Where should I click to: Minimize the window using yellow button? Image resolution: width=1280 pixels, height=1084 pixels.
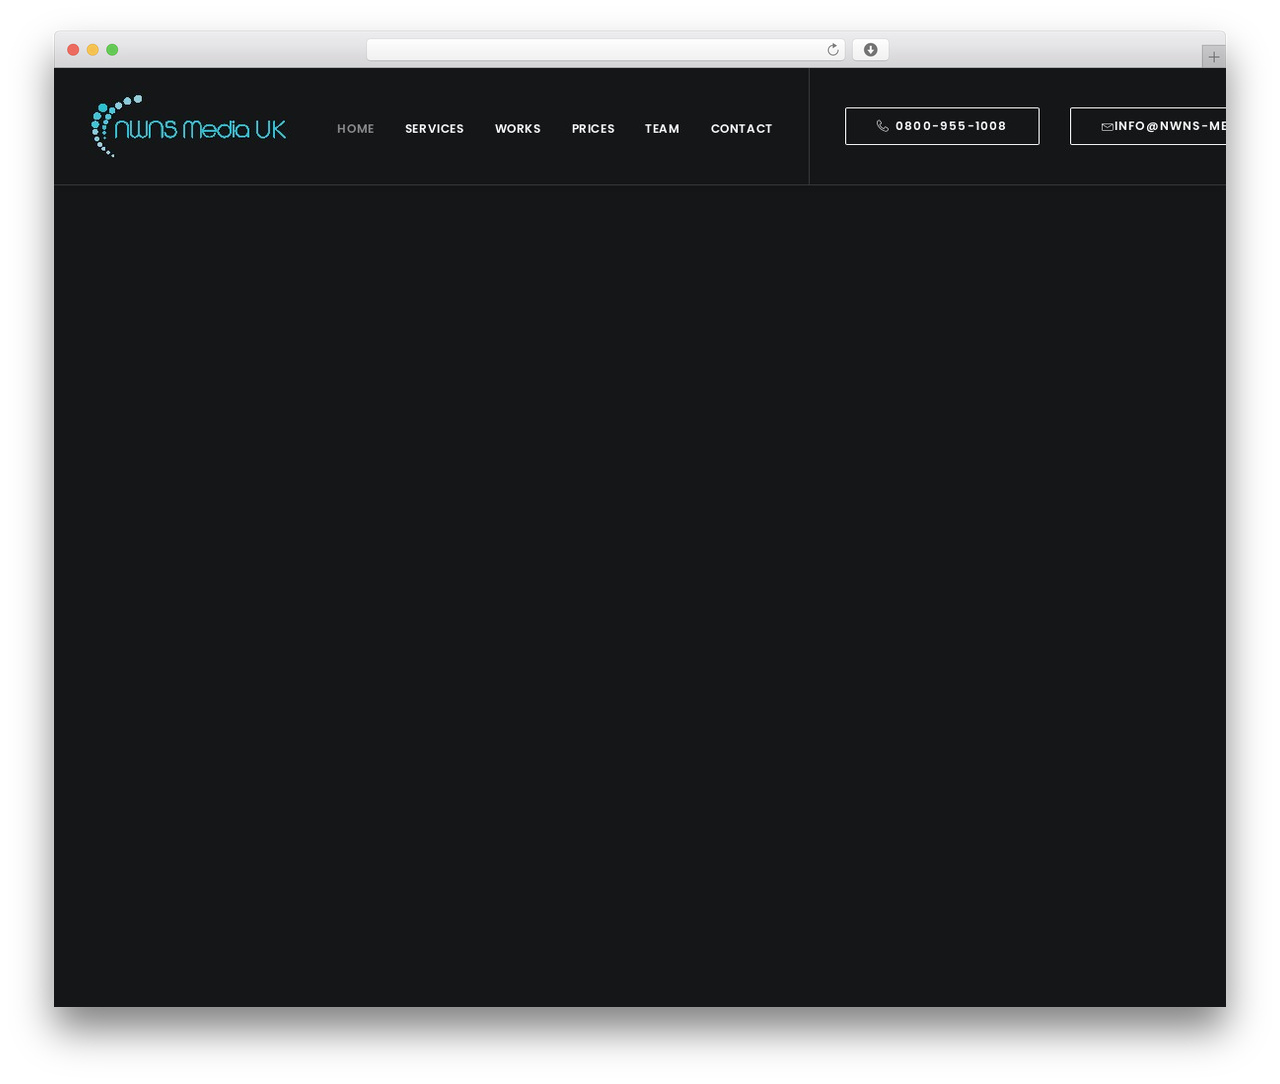click(93, 50)
